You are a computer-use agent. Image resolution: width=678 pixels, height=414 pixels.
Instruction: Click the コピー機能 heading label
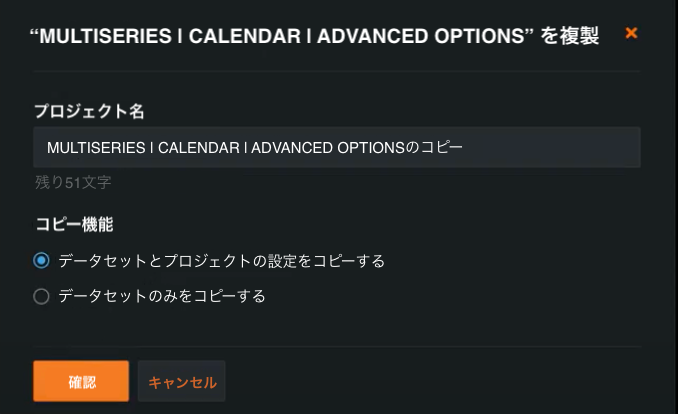74,224
